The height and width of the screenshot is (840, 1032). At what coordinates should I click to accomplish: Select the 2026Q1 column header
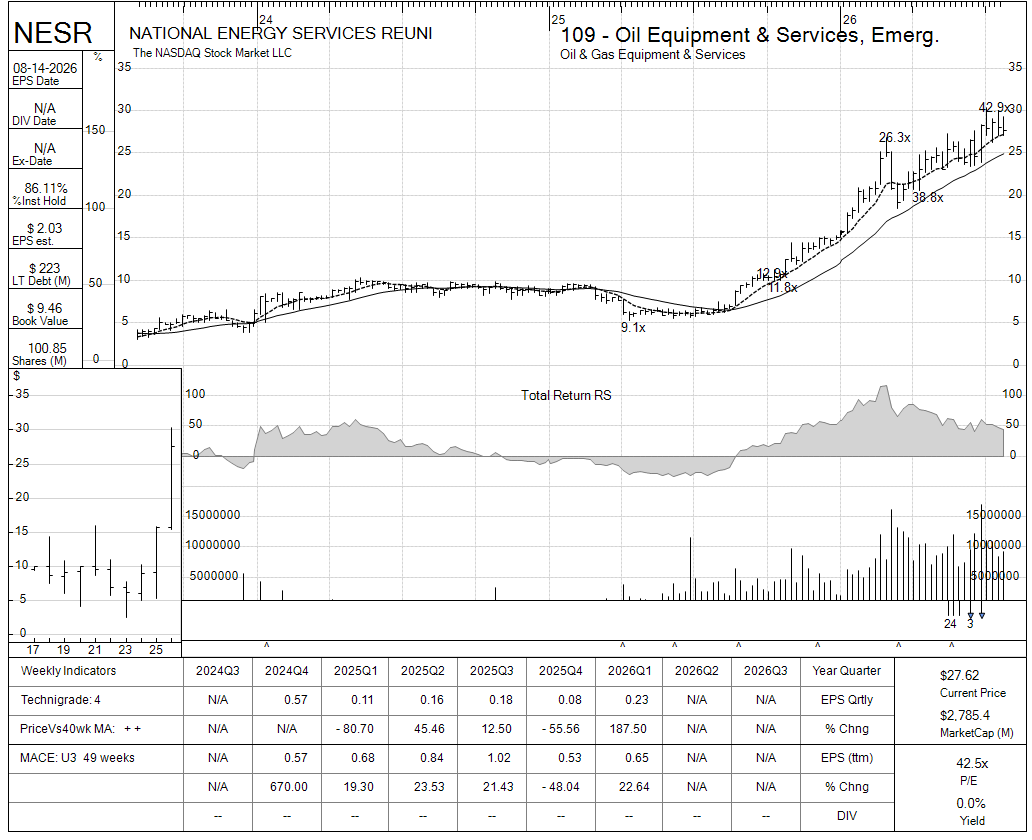pos(629,671)
